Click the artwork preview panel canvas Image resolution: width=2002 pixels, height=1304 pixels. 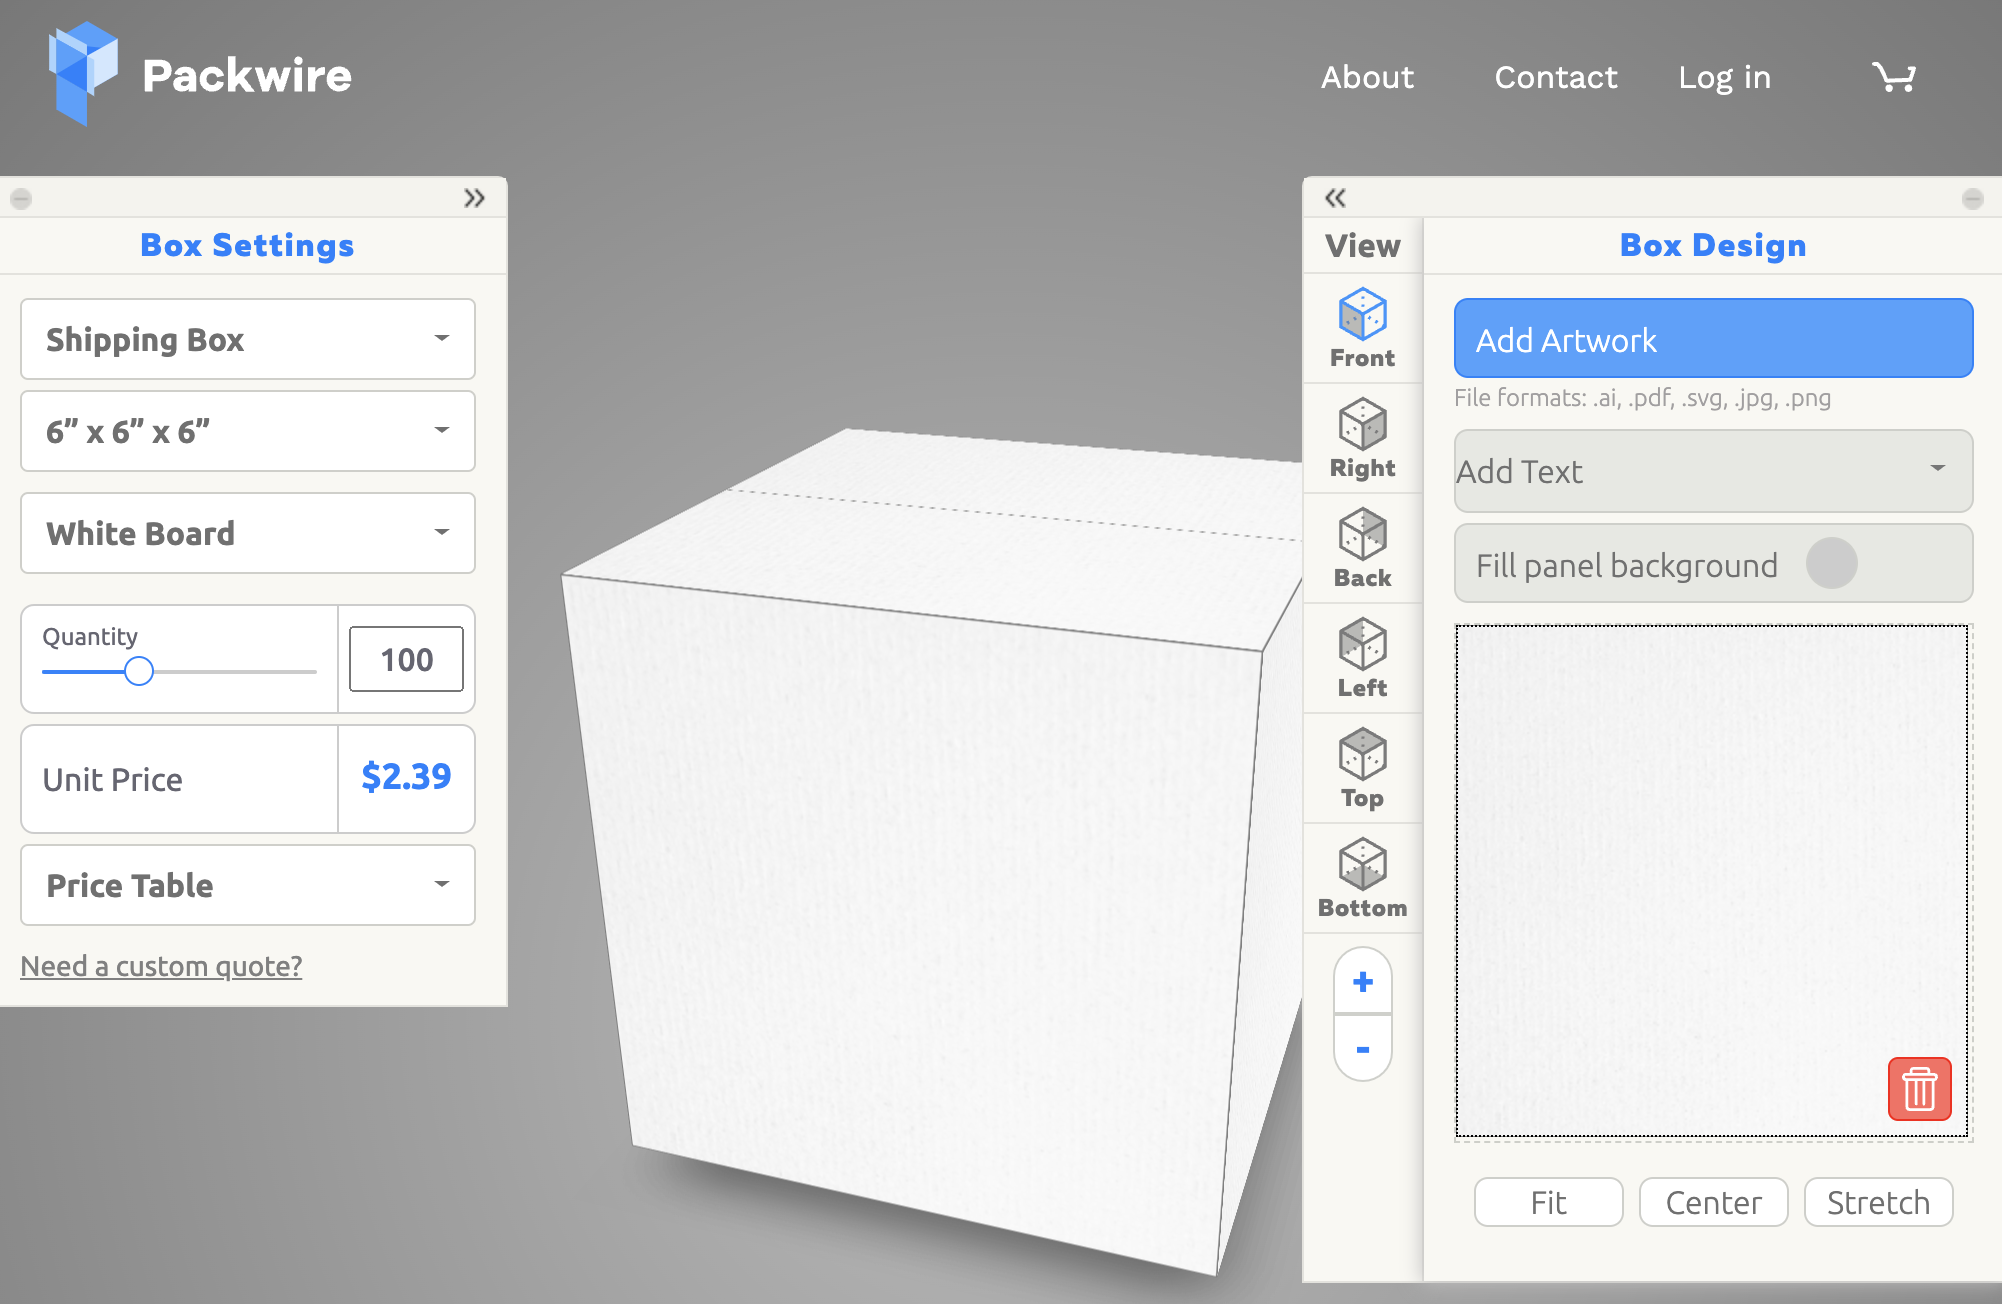[1711, 881]
